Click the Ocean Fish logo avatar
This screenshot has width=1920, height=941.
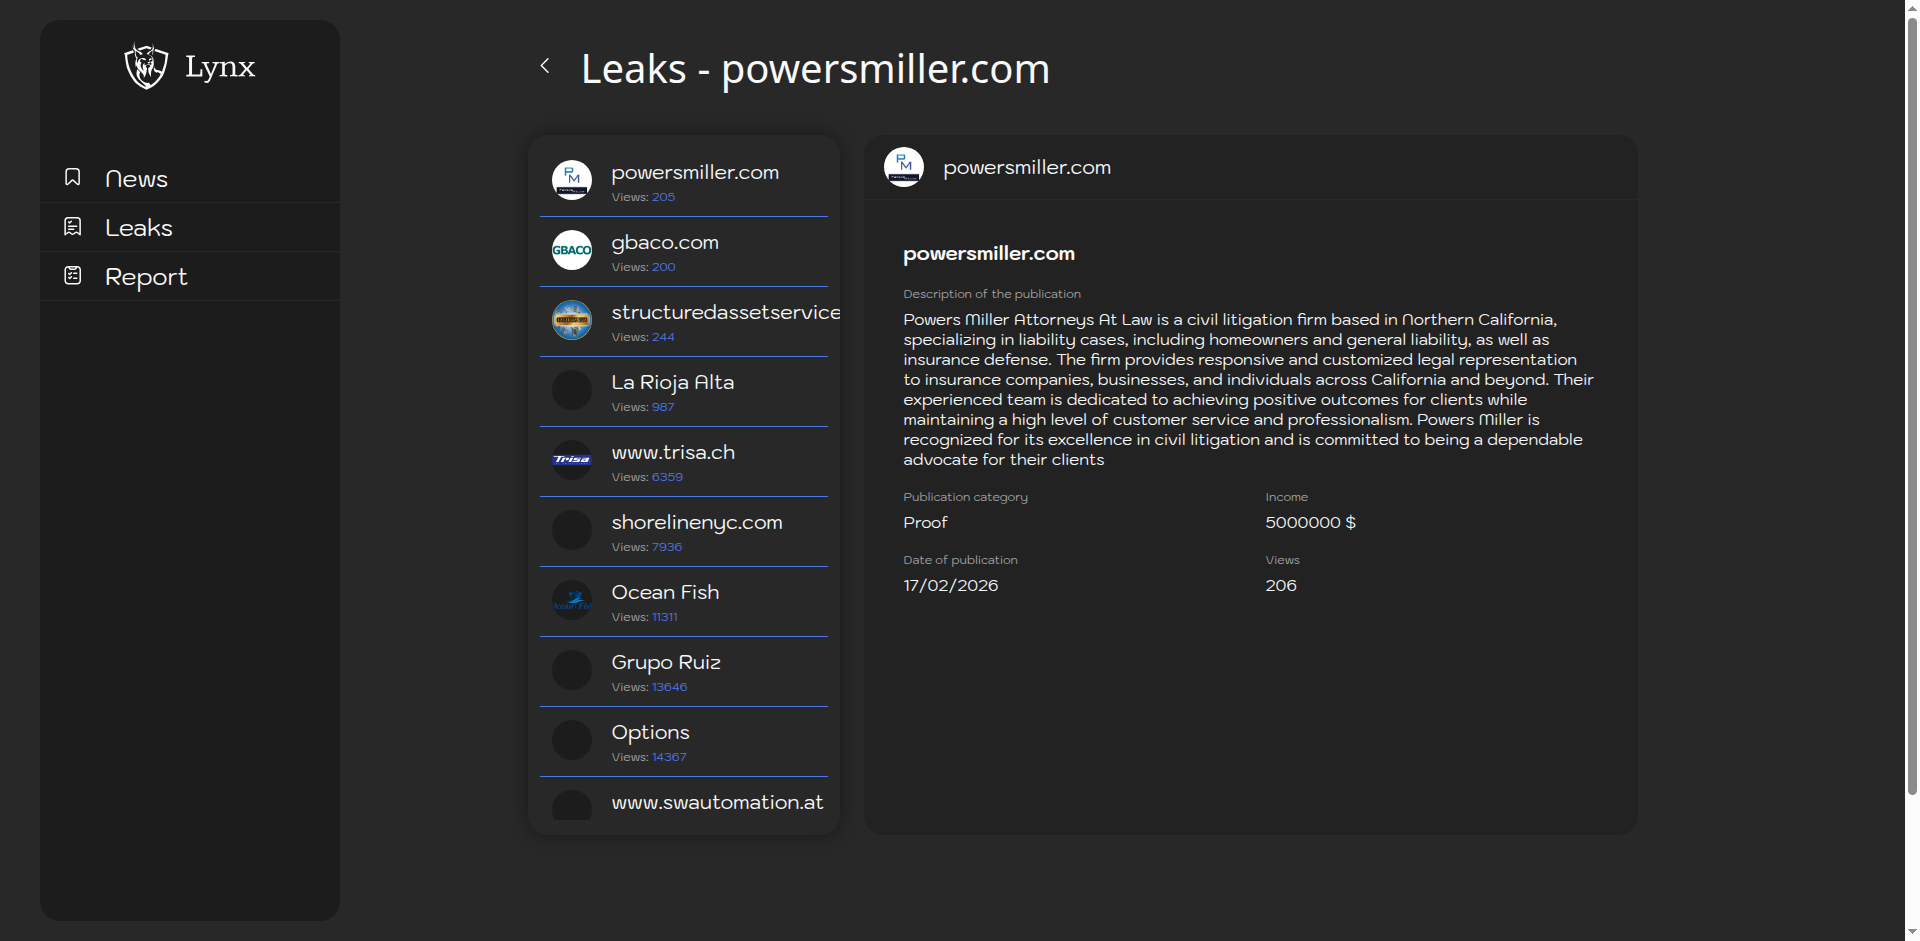click(572, 600)
